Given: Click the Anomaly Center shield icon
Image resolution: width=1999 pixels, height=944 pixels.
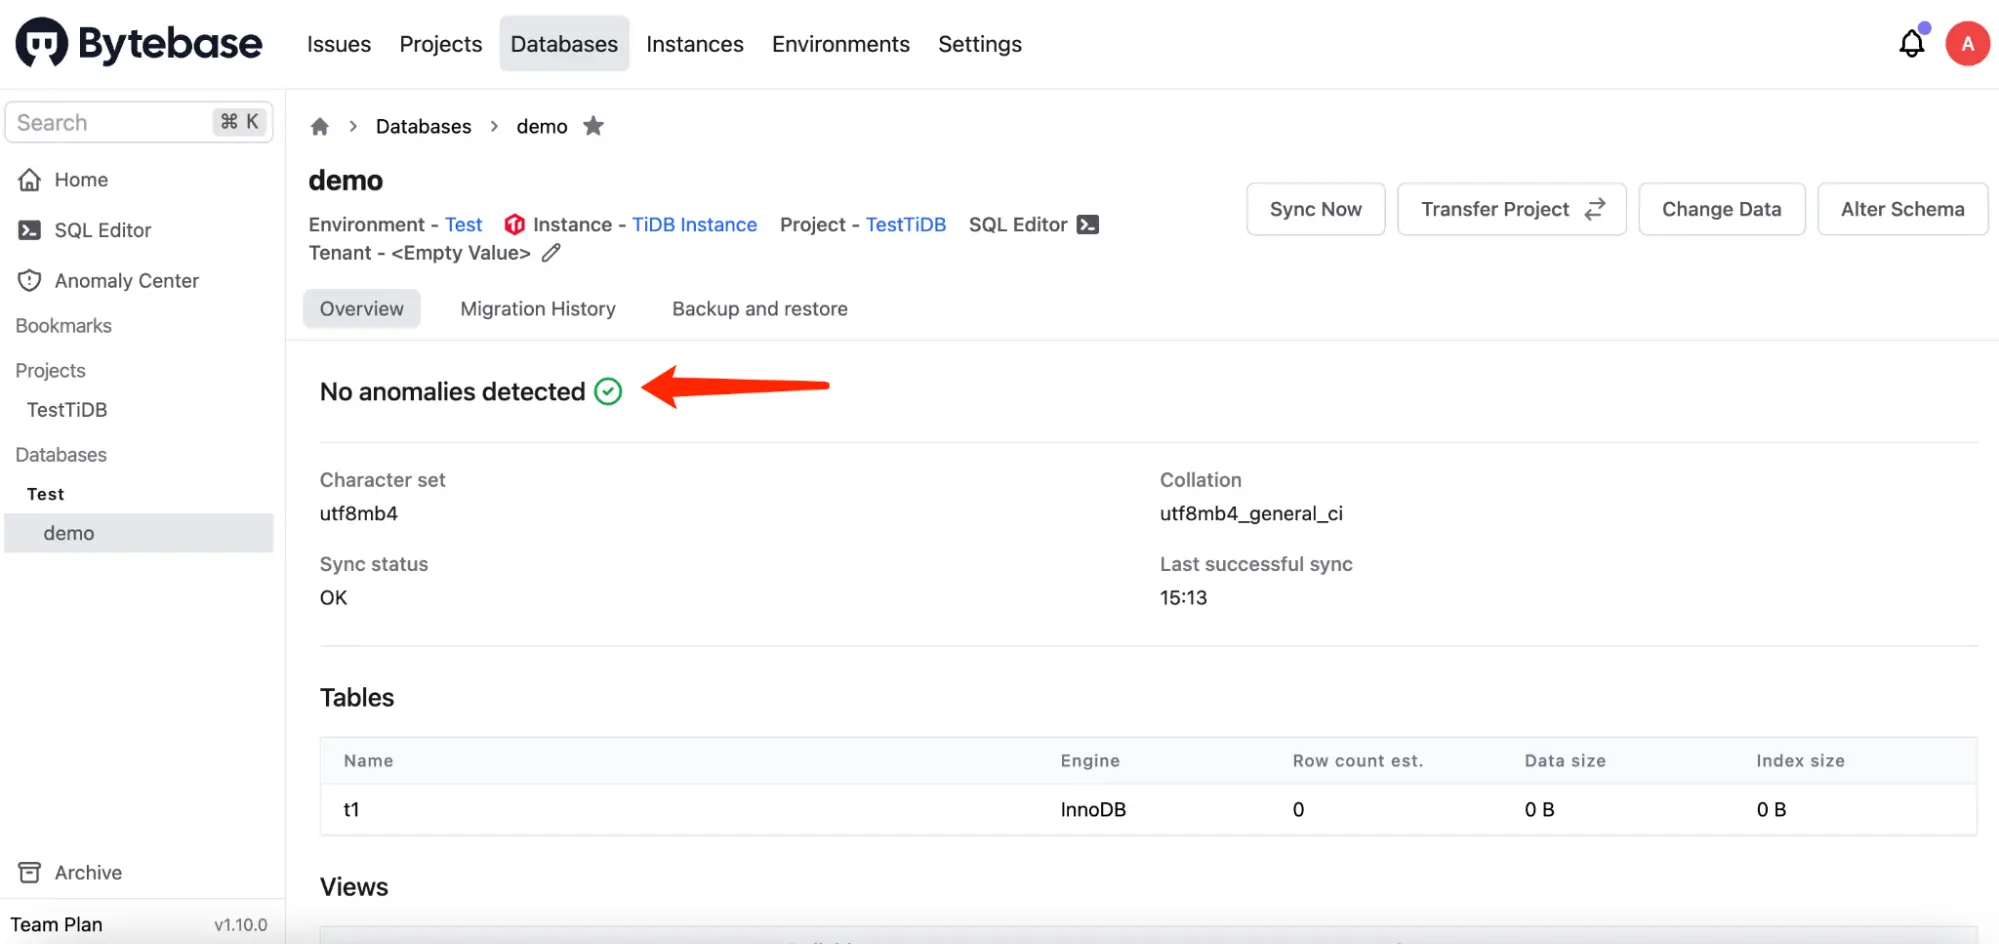Looking at the screenshot, I should click(30, 281).
